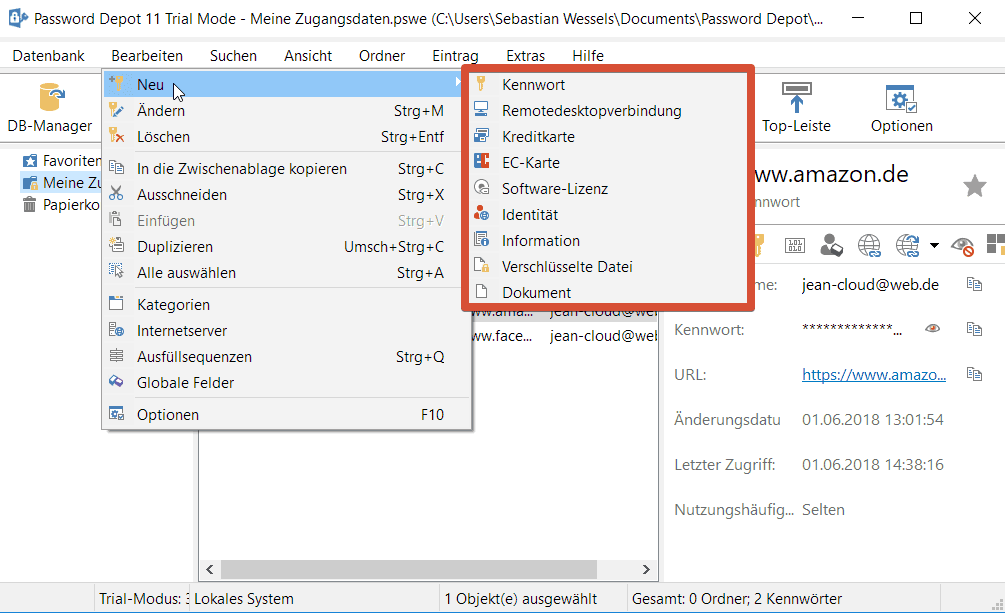Open the dropdown arrow beside the globe icons
The height and width of the screenshot is (613, 1005).
click(x=934, y=245)
